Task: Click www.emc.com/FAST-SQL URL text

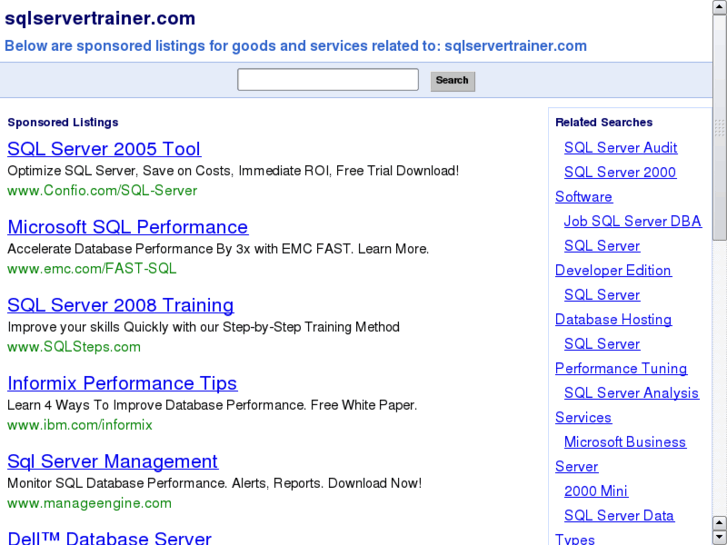Action: pos(92,269)
